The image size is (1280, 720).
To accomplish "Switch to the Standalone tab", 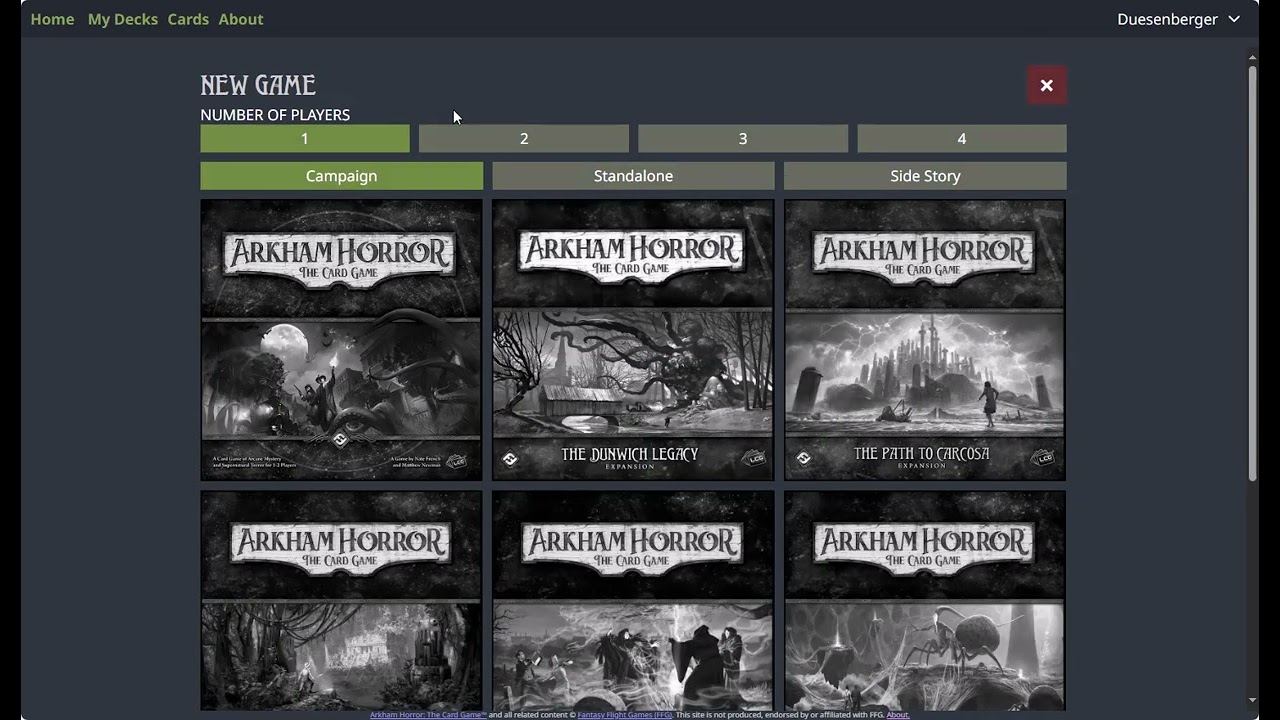I will 633,176.
